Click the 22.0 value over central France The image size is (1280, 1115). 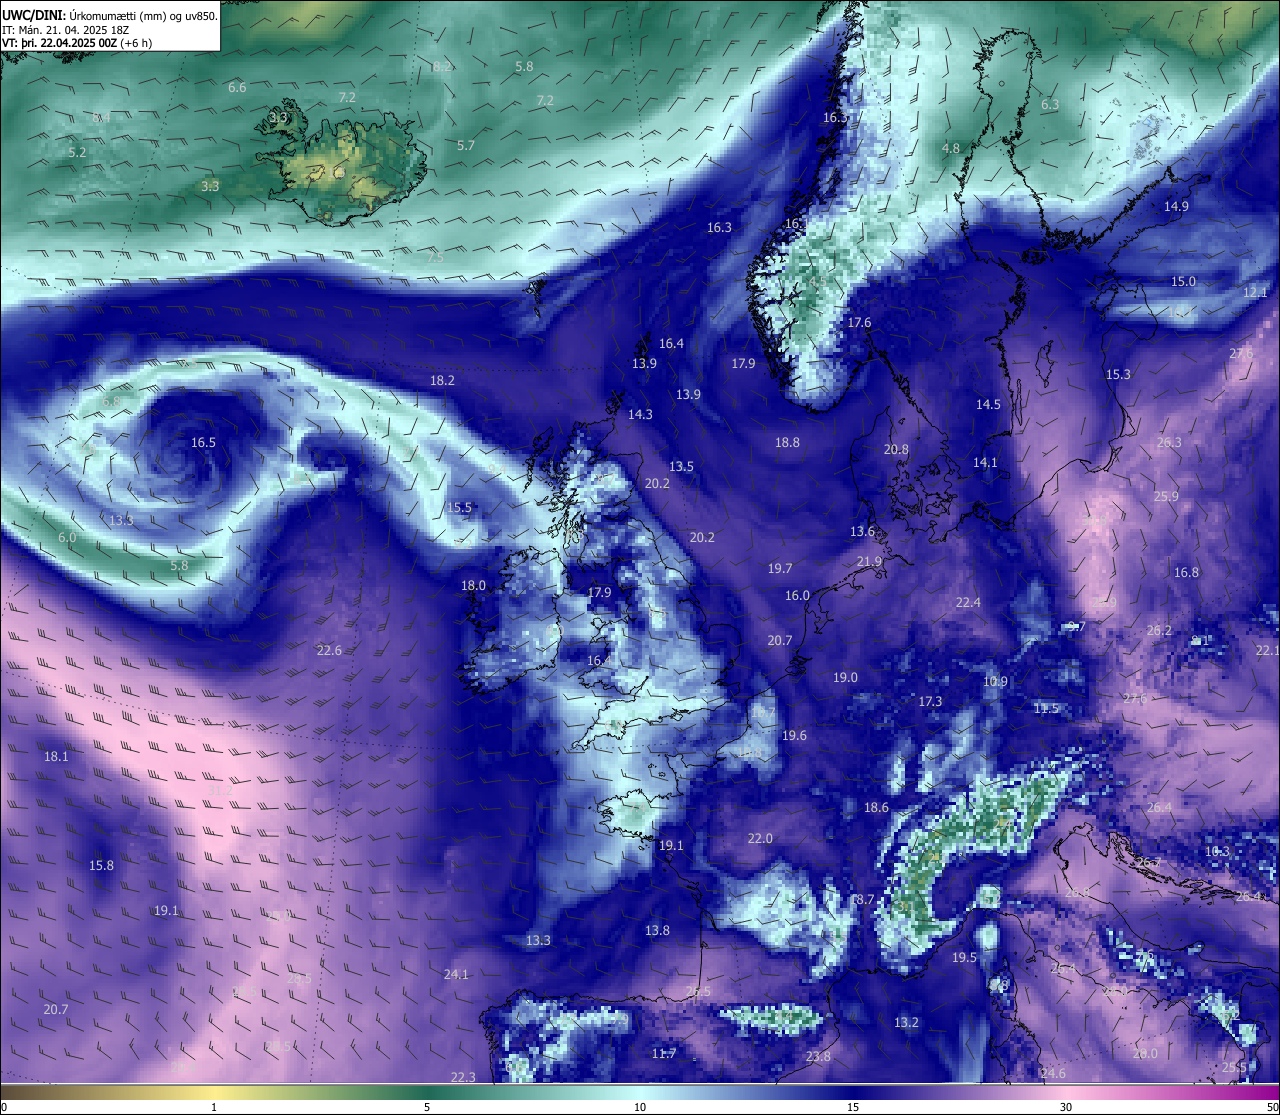760,838
